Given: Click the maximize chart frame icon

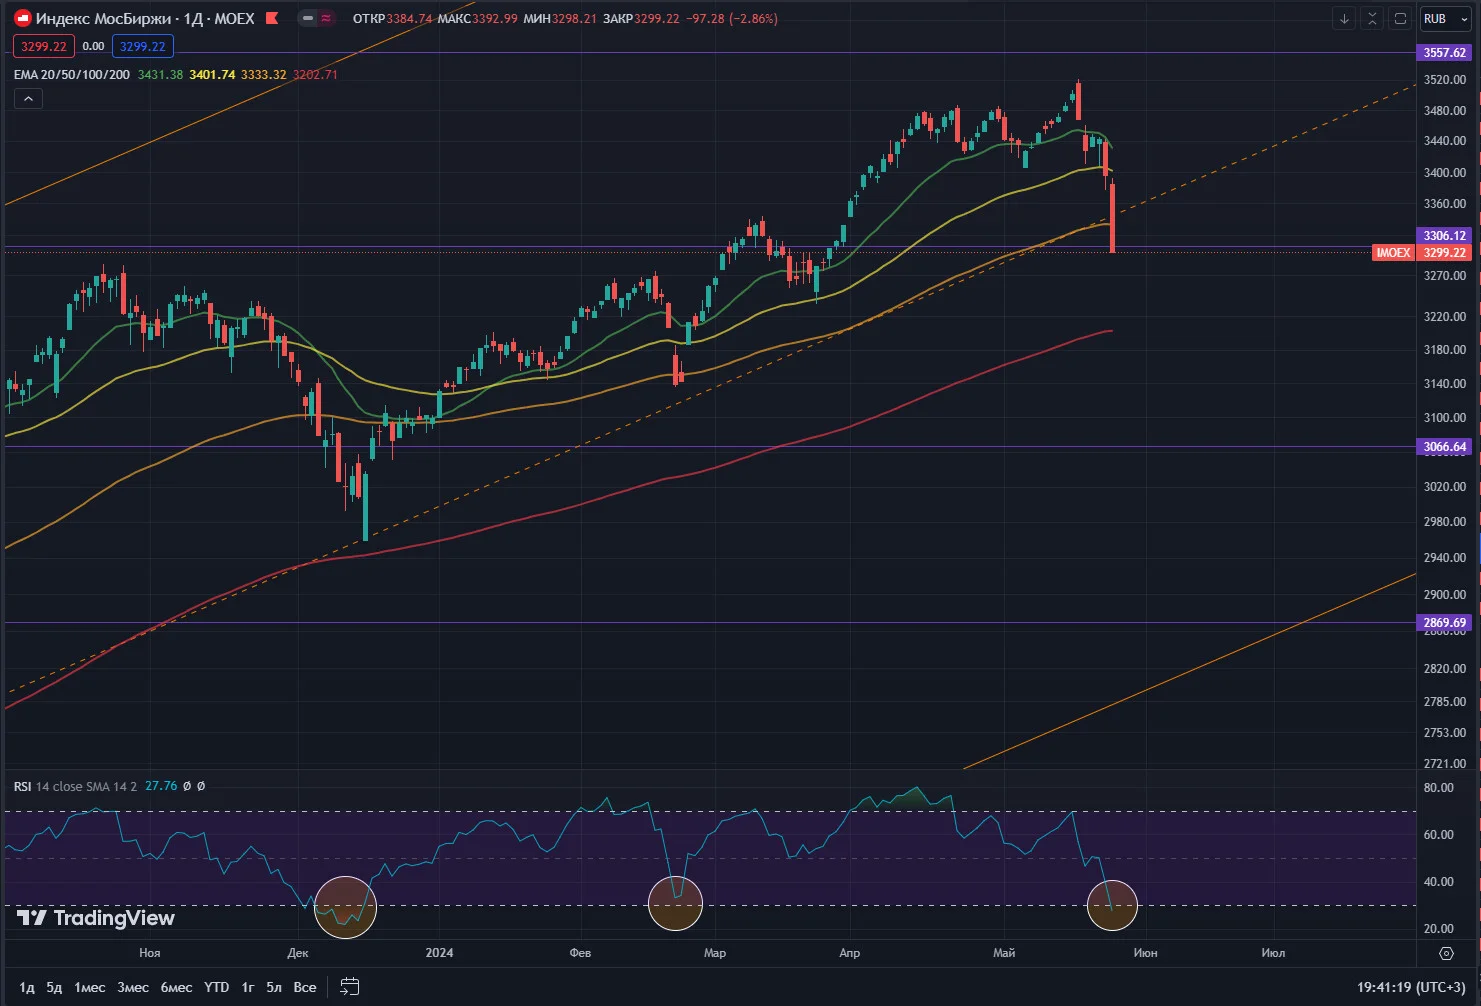Looking at the screenshot, I should (1400, 18).
